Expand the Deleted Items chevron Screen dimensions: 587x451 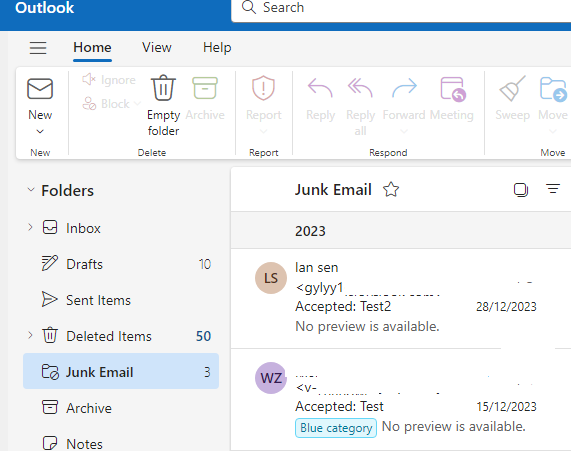pos(30,335)
